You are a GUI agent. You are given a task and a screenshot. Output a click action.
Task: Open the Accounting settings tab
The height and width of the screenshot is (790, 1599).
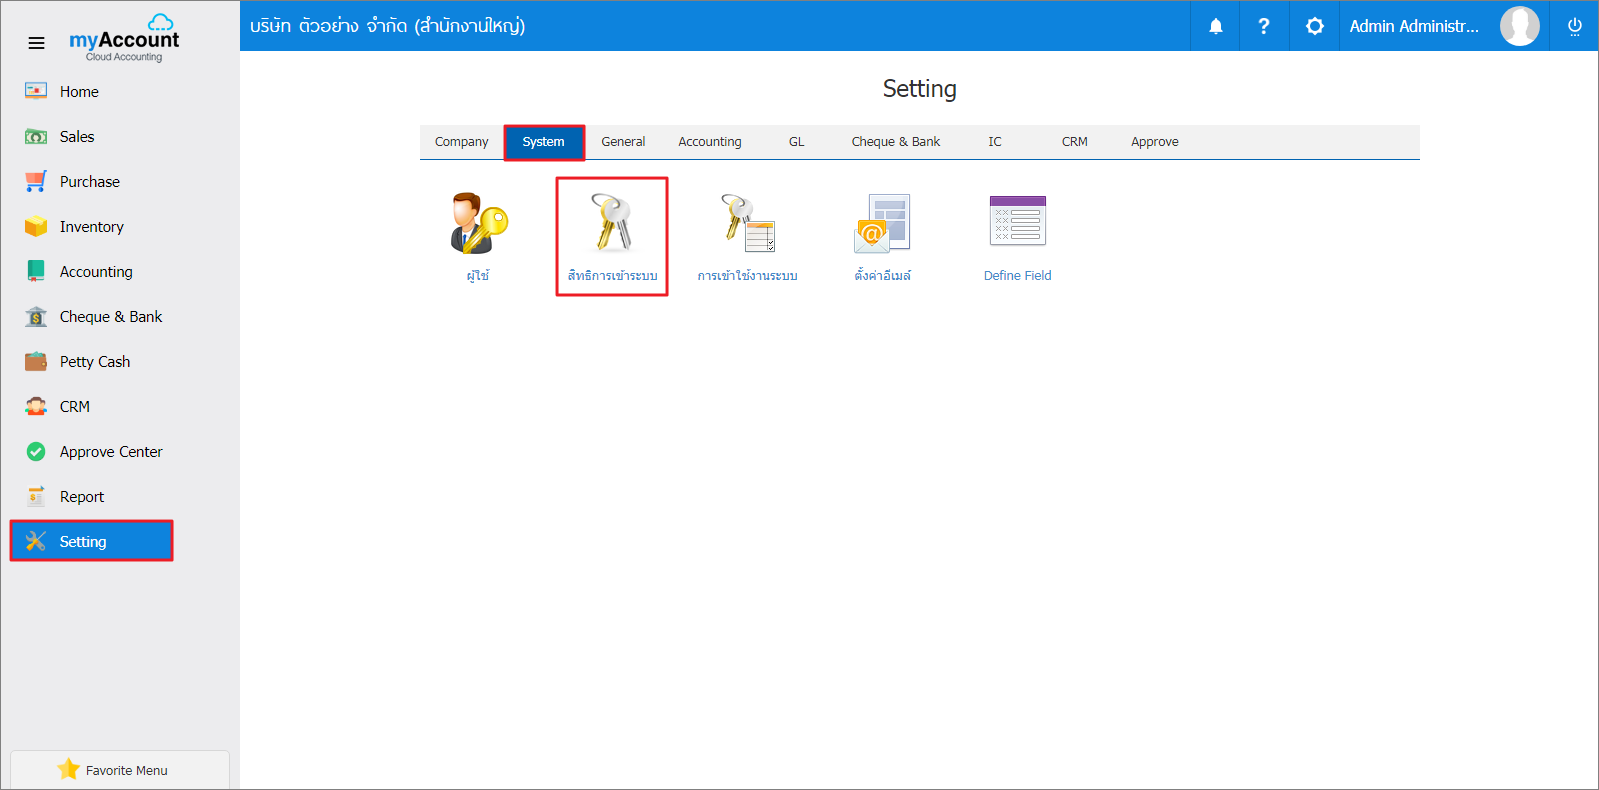[x=710, y=142]
